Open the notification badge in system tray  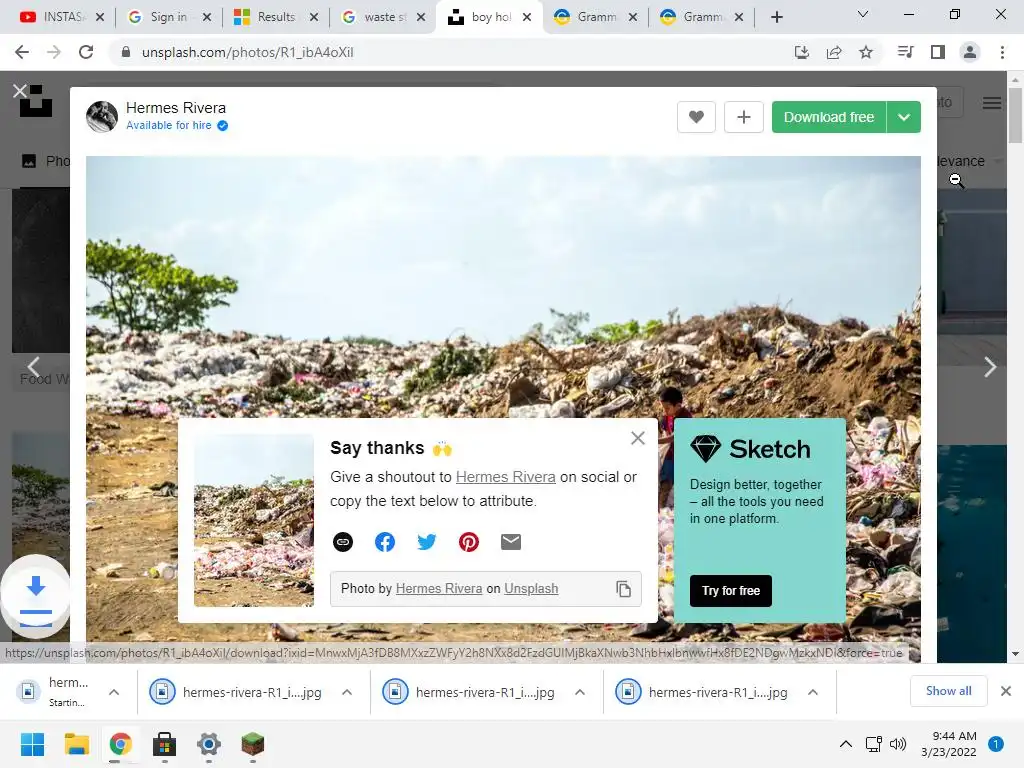(996, 744)
